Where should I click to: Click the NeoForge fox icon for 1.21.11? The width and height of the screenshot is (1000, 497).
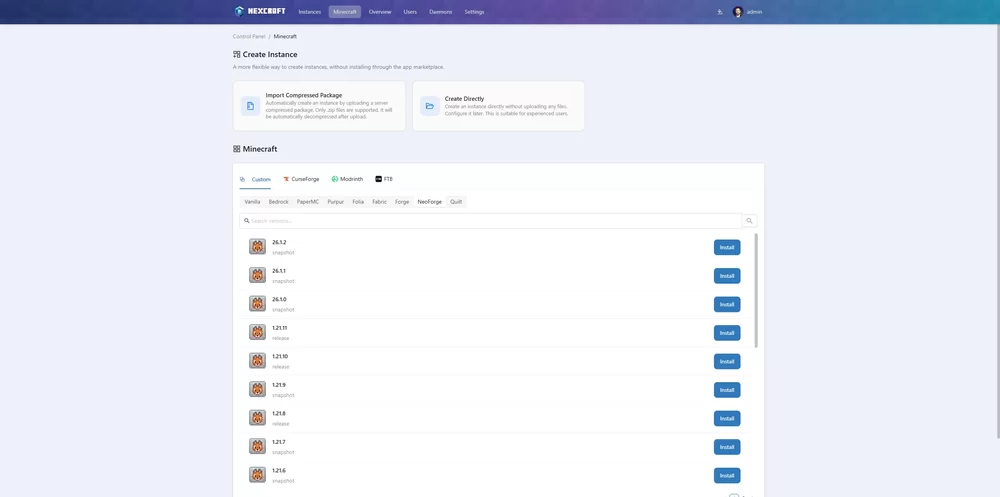(258, 332)
